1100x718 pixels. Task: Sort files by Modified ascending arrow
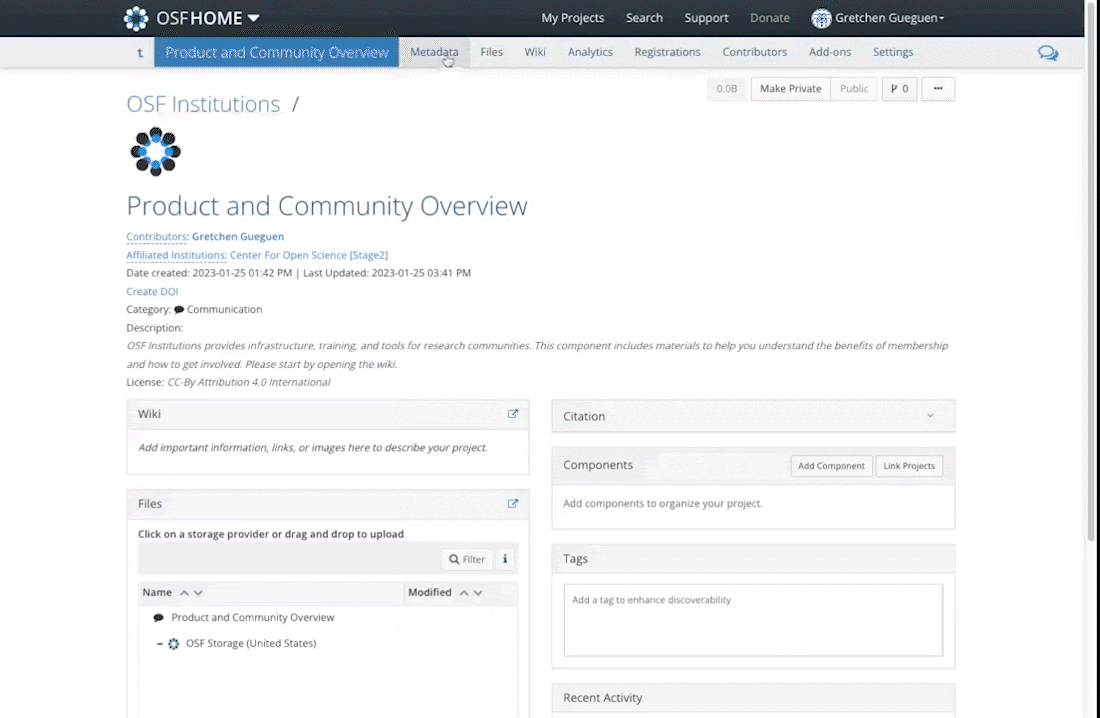(x=464, y=593)
